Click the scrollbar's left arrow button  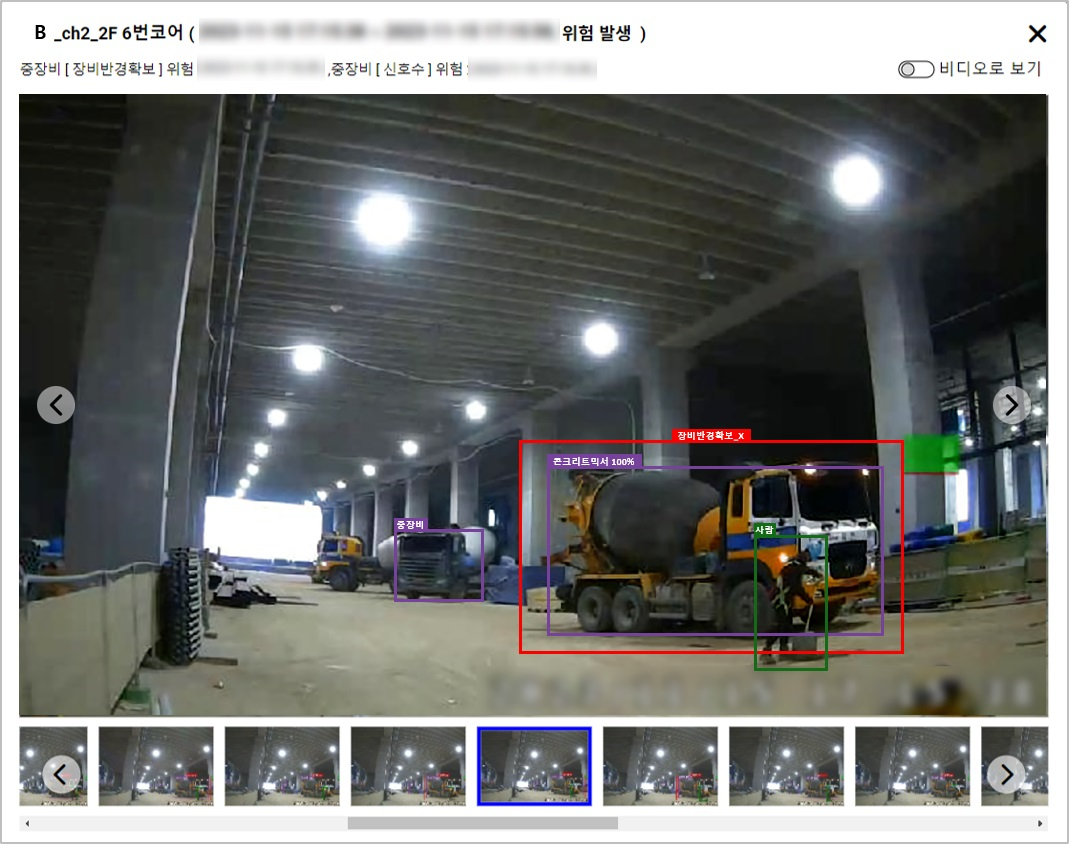click(x=27, y=824)
